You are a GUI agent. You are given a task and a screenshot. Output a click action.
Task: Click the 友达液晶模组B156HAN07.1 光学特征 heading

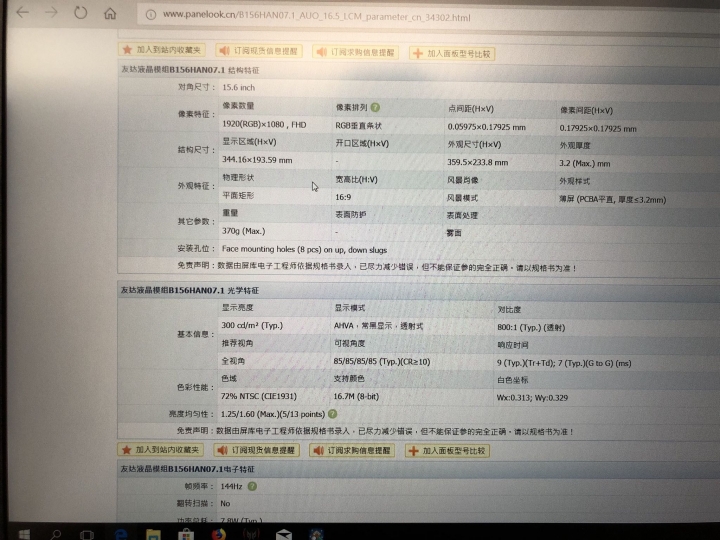[x=190, y=290]
